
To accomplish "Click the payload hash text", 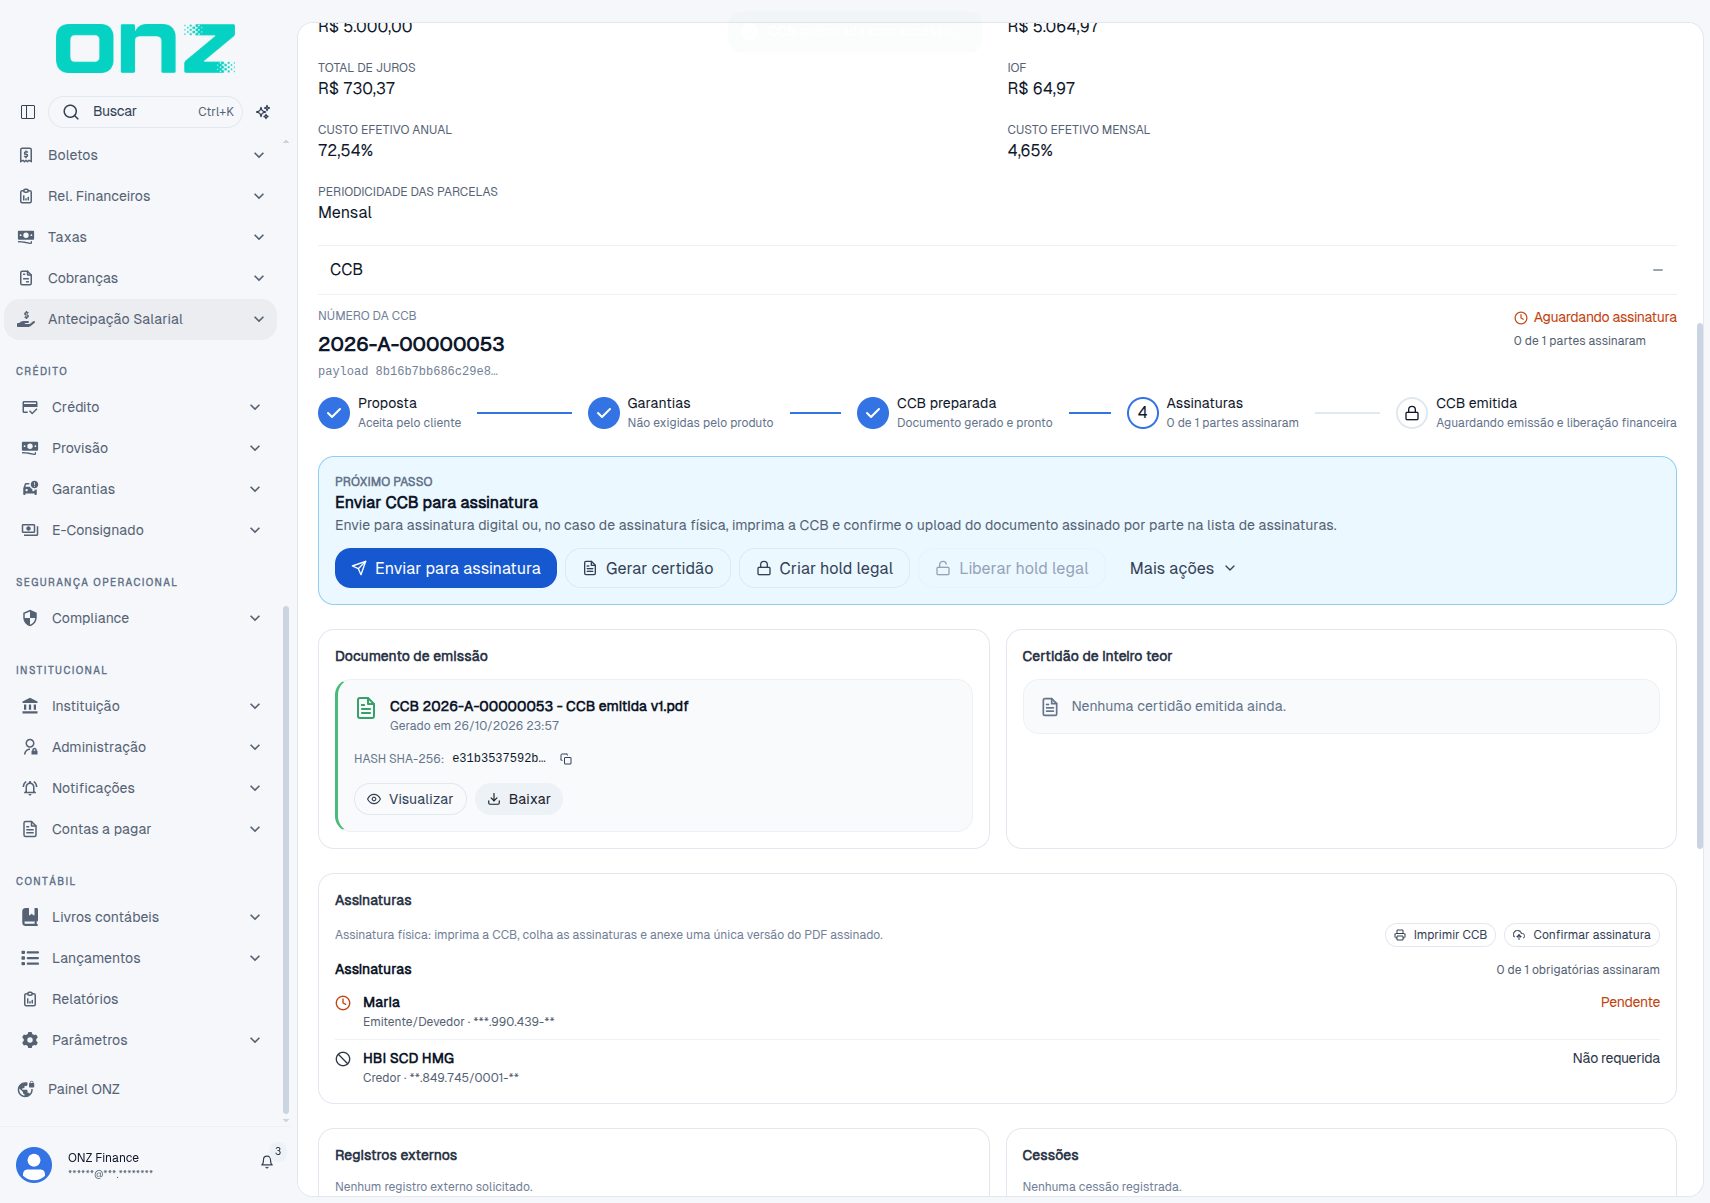I will tap(408, 371).
